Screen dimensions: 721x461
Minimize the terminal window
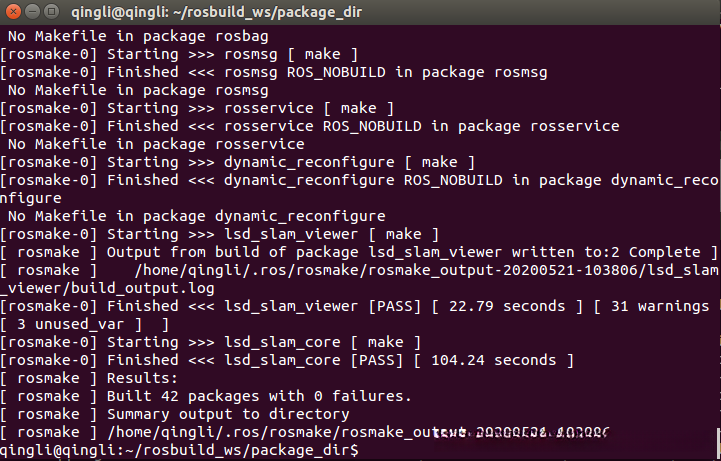(x=32, y=13)
